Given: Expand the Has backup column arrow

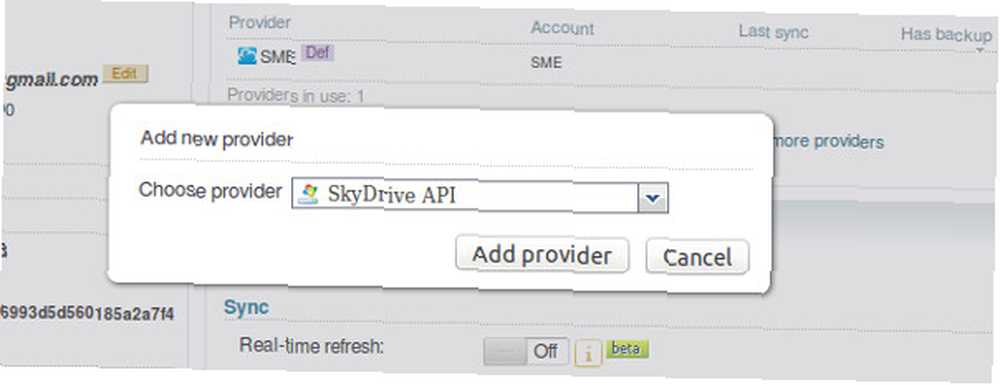Looking at the screenshot, I should (x=979, y=50).
